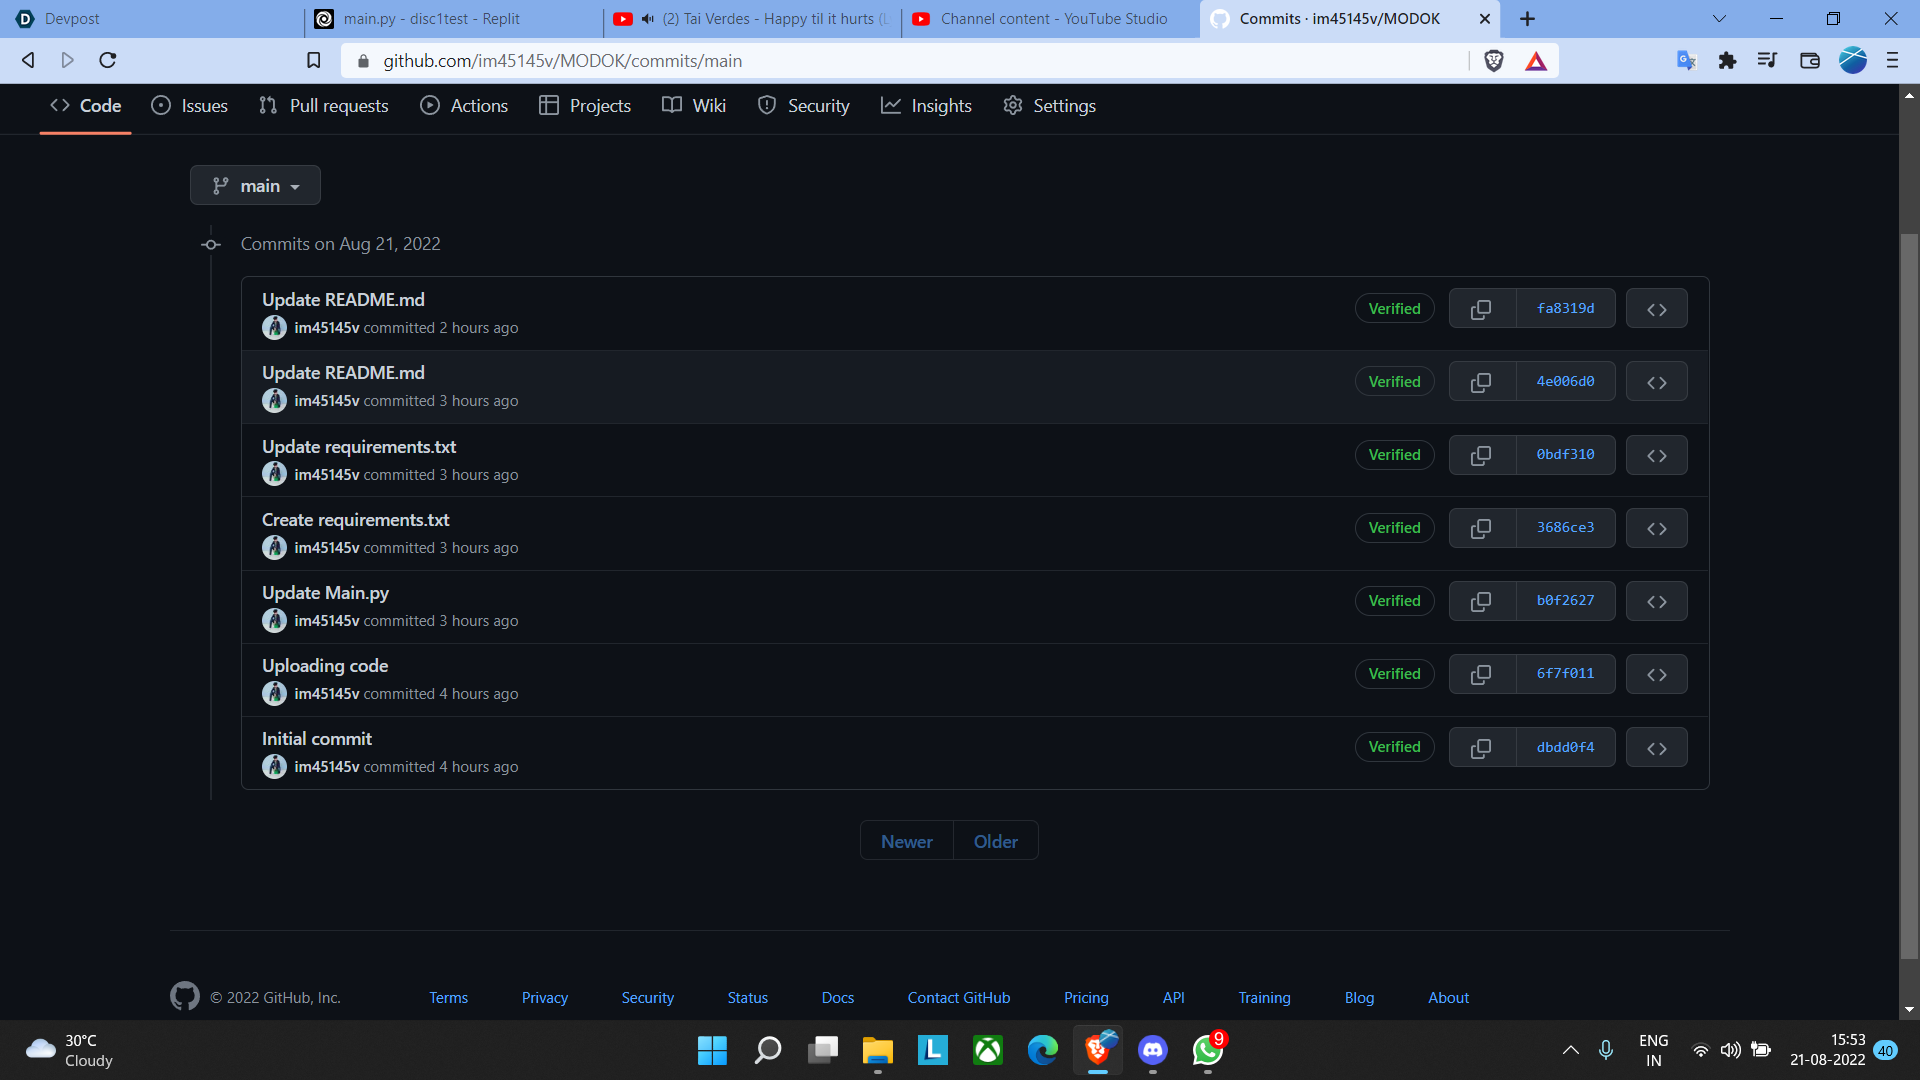Screen dimensions: 1920x1080
Task: Click the GitHub logo in footer
Action: pos(184,997)
